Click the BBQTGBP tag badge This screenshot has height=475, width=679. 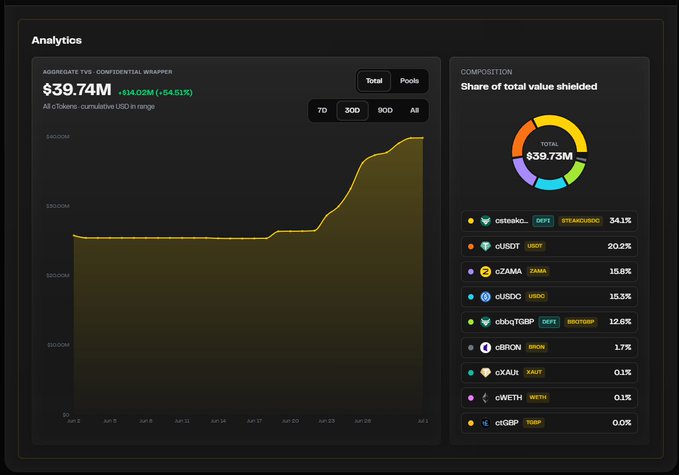point(581,322)
